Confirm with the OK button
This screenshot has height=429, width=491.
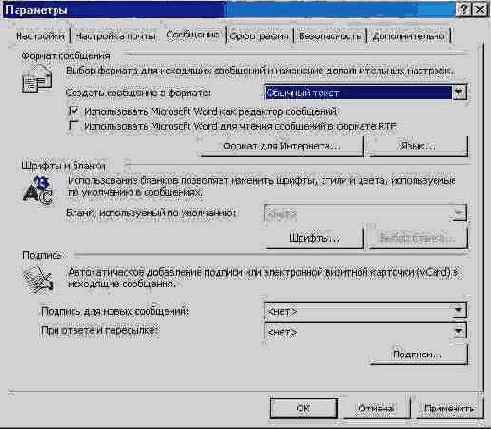coord(304,408)
